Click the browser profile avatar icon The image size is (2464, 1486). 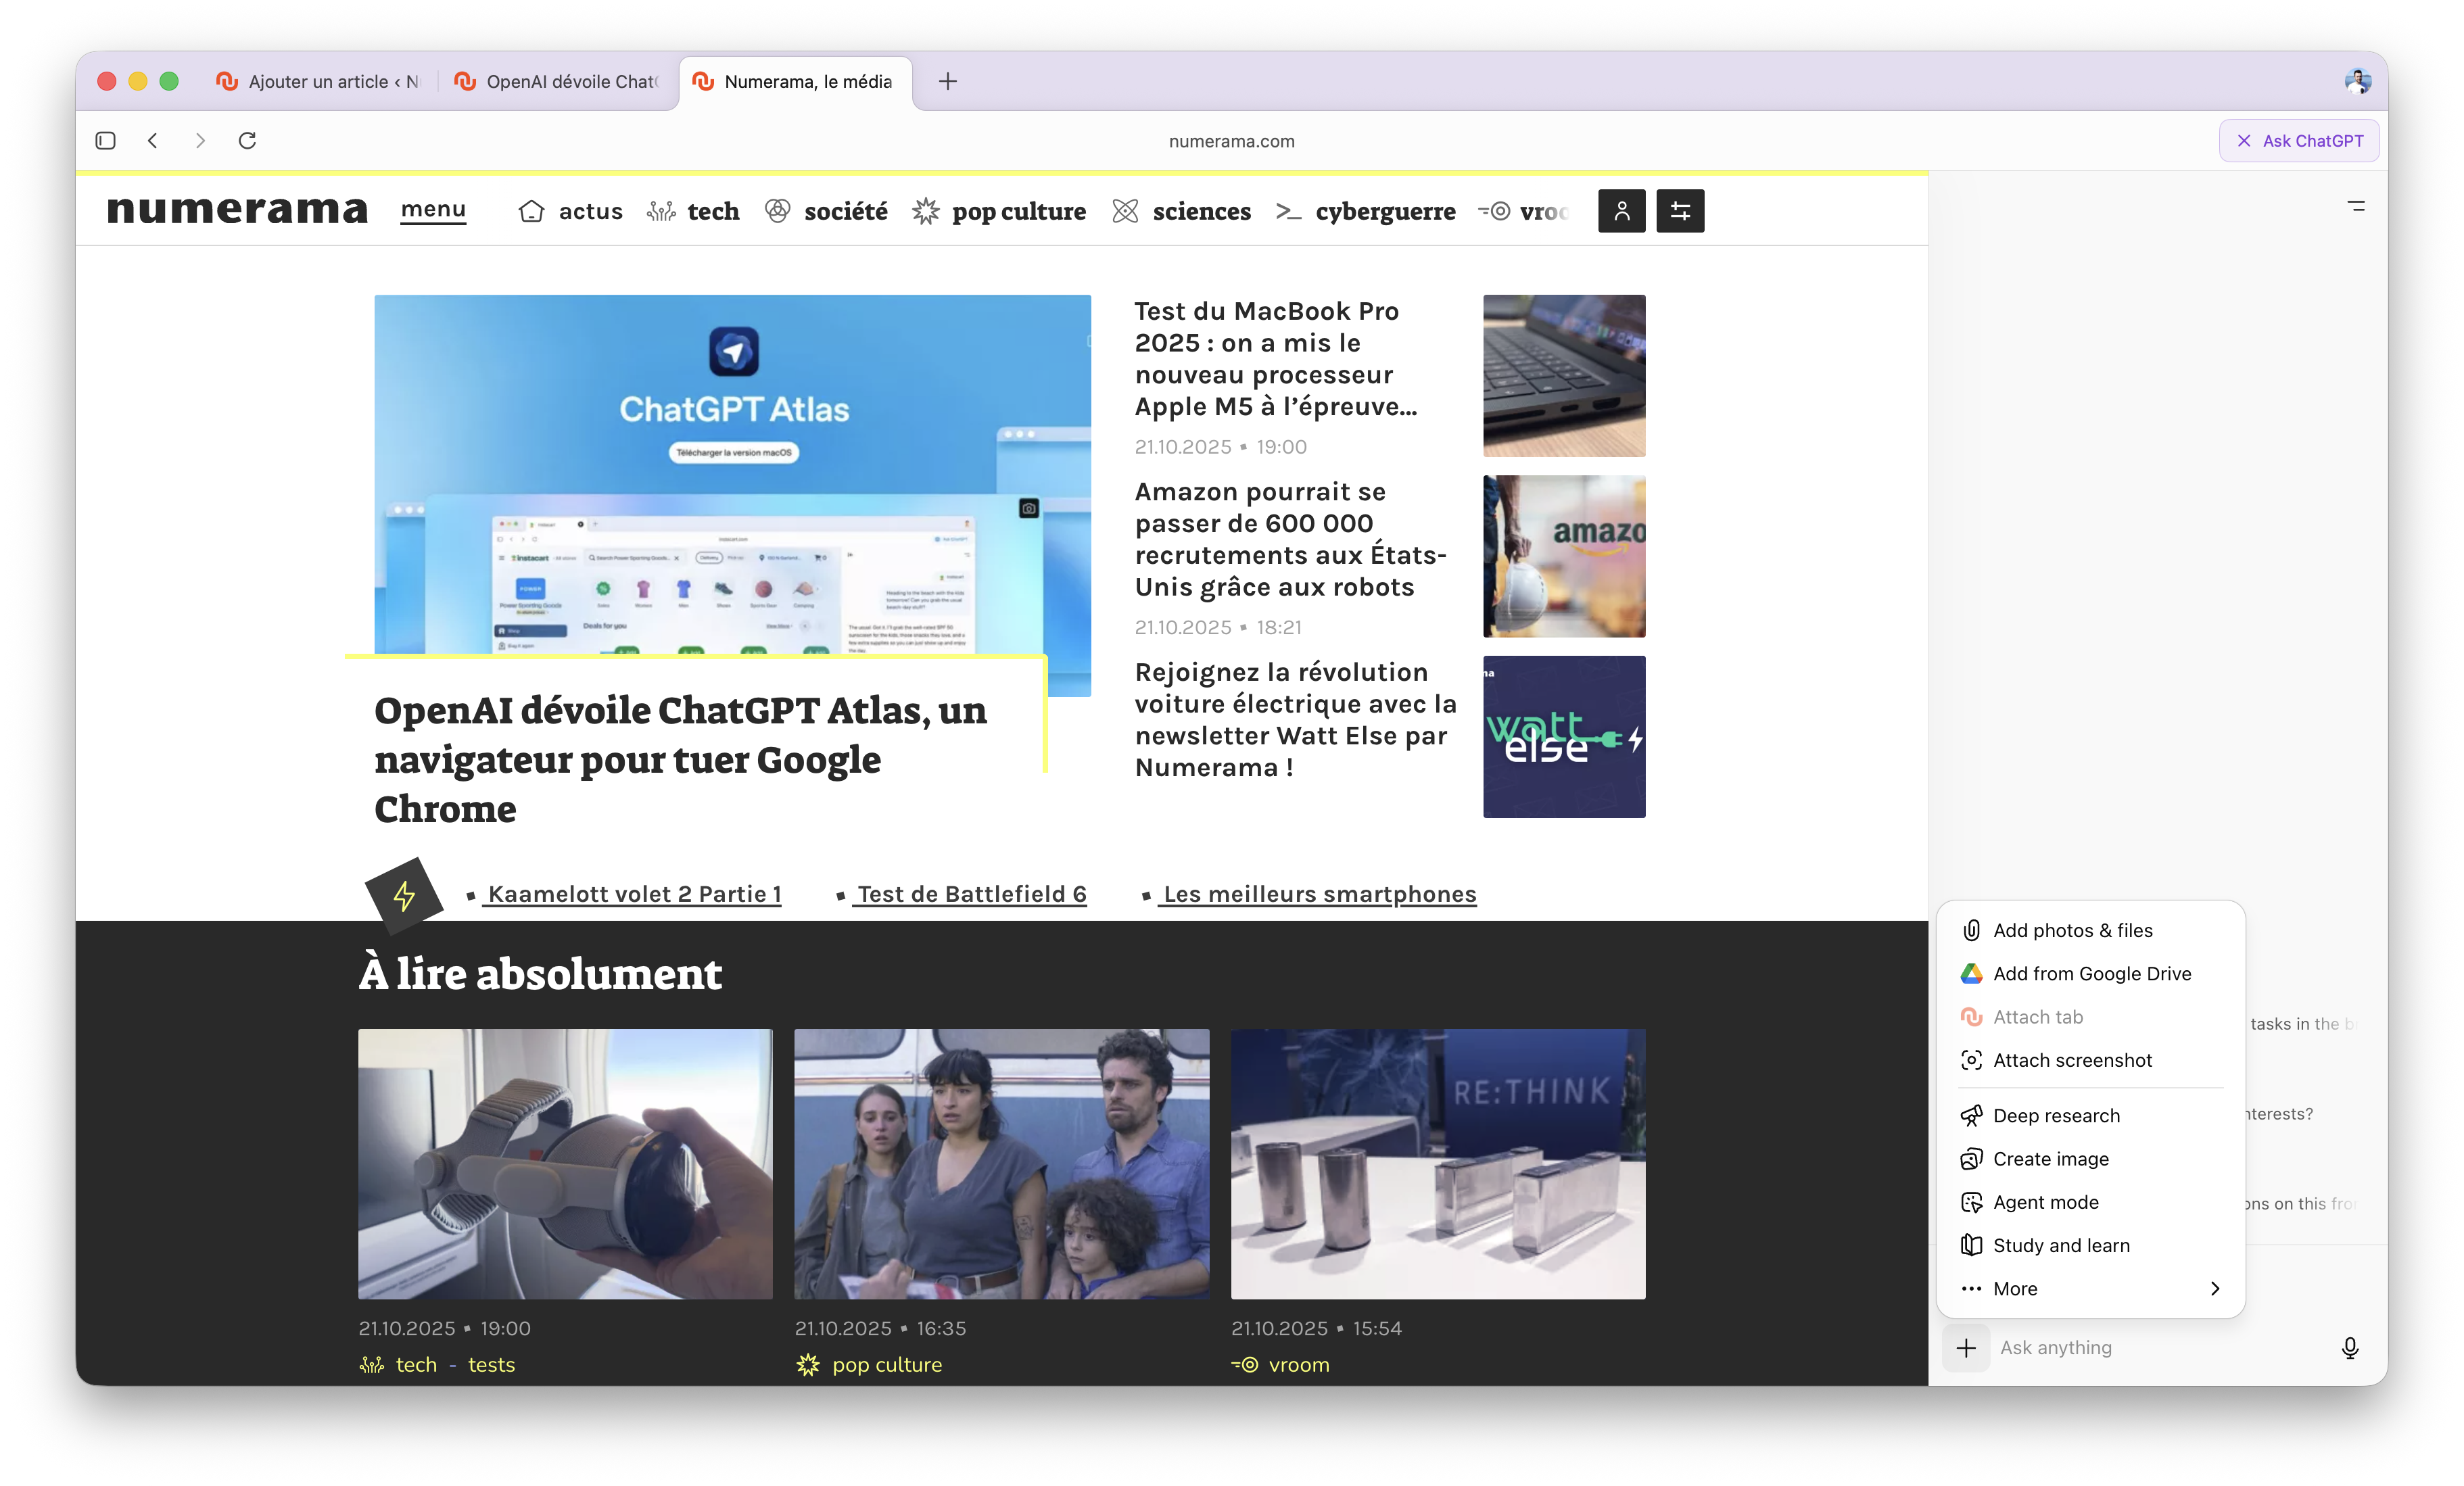[x=2357, y=81]
